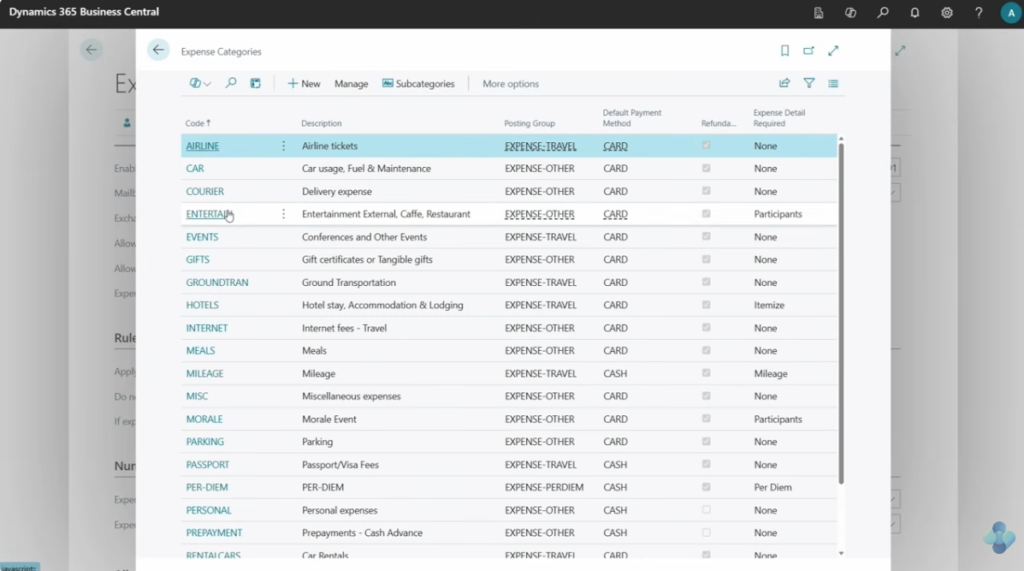Toggle Refundable checkbox for HOTELS

[706, 304]
